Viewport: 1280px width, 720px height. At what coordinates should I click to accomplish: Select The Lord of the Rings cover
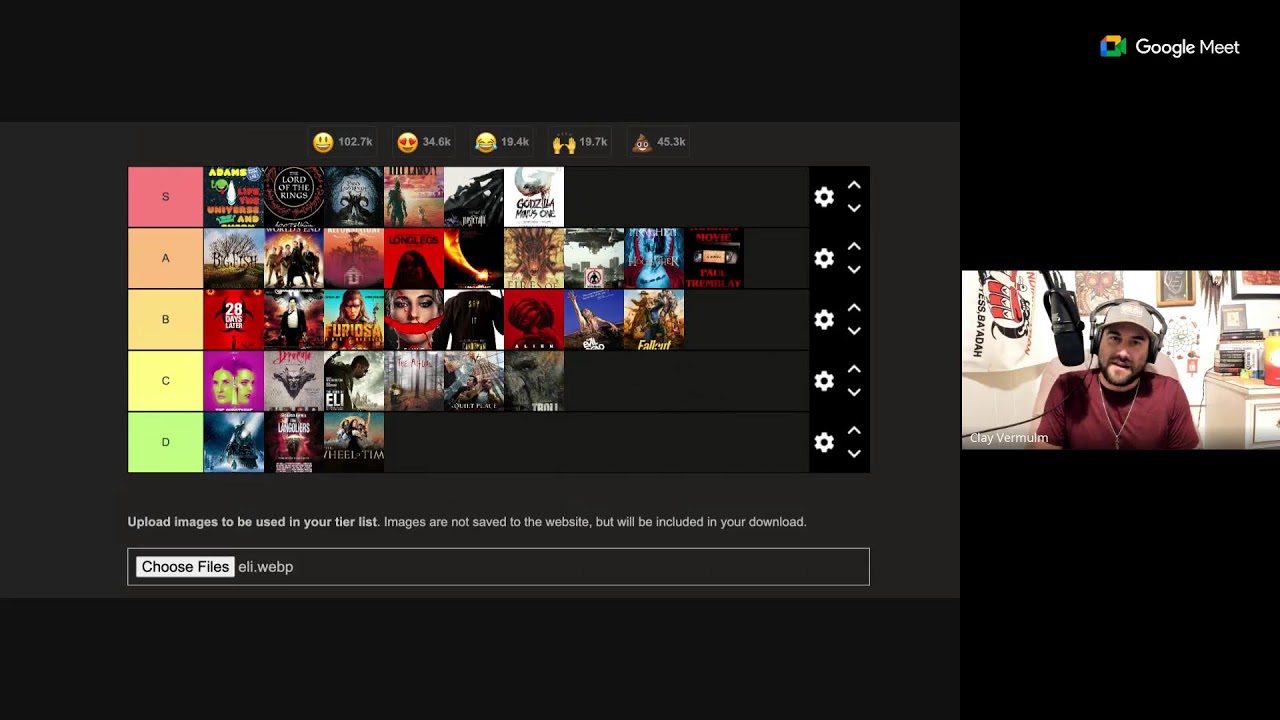[x=294, y=197]
